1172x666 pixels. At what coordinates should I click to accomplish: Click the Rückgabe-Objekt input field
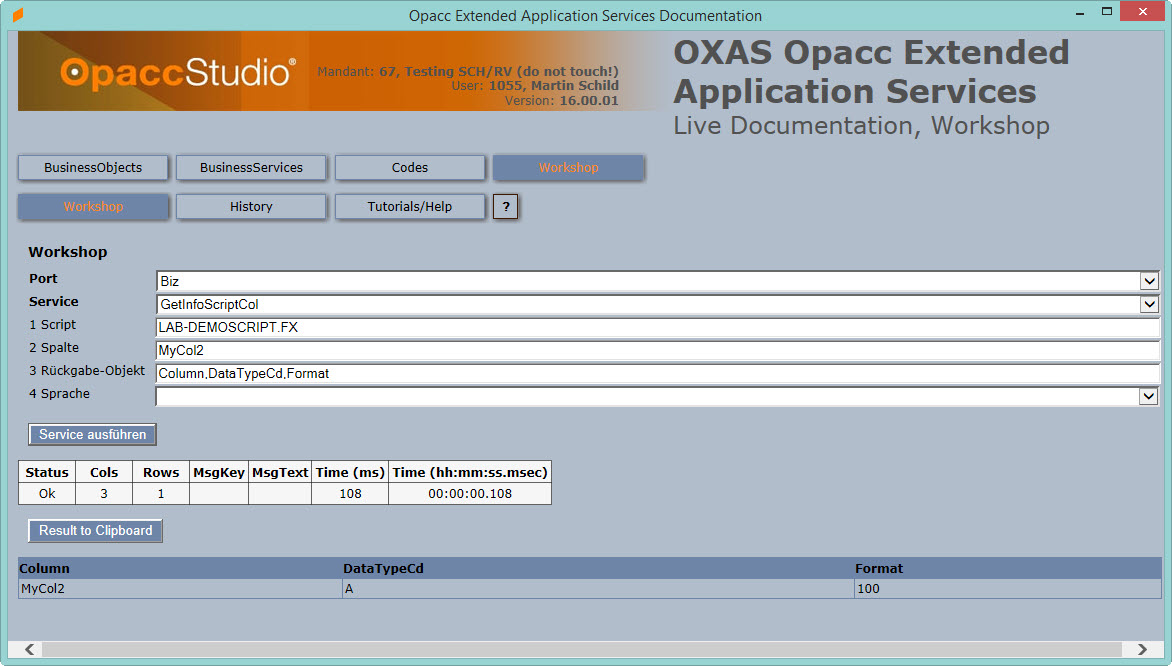(x=658, y=374)
